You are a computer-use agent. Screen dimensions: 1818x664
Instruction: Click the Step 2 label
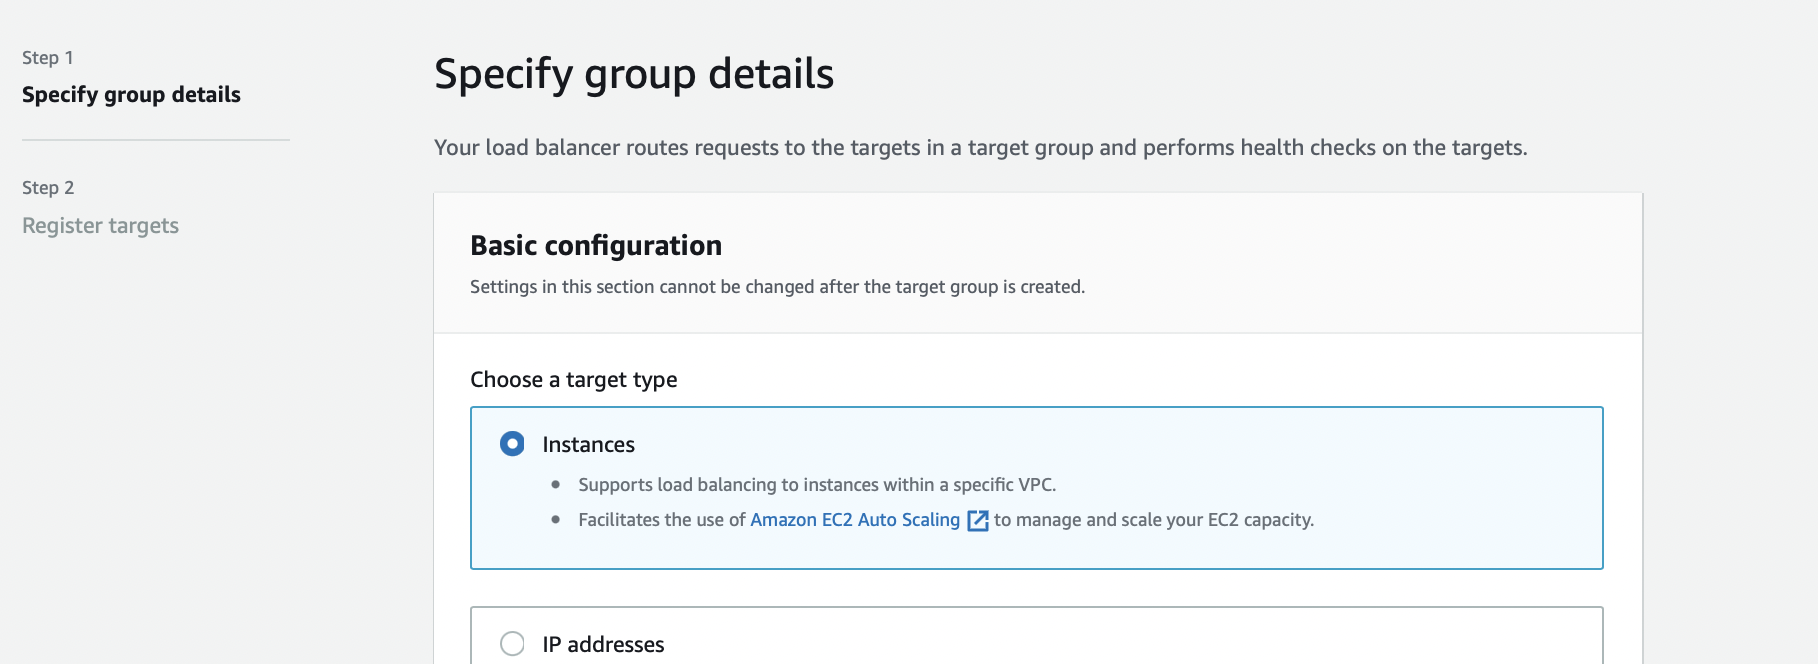point(48,188)
